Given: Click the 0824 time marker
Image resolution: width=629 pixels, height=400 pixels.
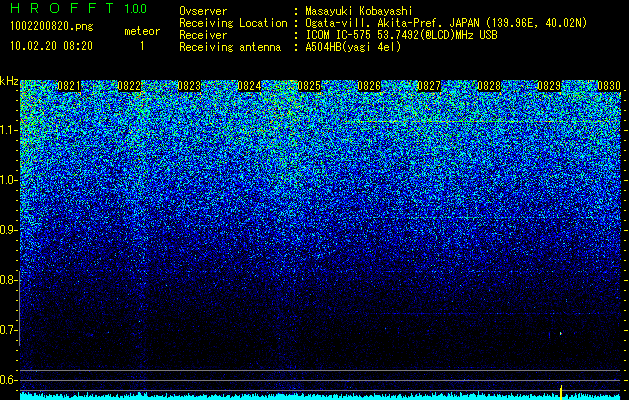Looking at the screenshot, I should (x=249, y=86).
